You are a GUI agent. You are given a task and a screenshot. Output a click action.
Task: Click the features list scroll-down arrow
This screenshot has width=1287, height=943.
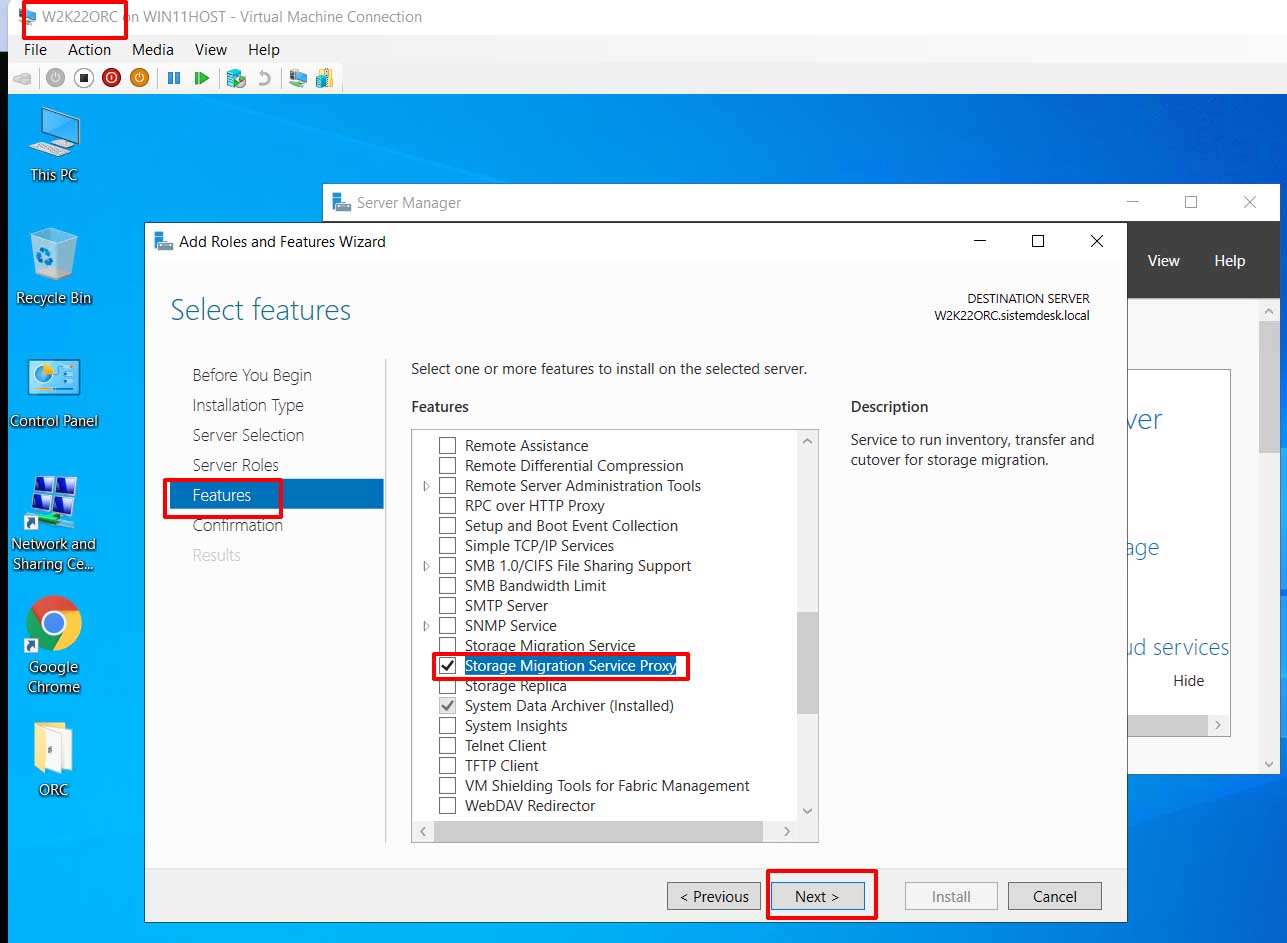point(807,811)
